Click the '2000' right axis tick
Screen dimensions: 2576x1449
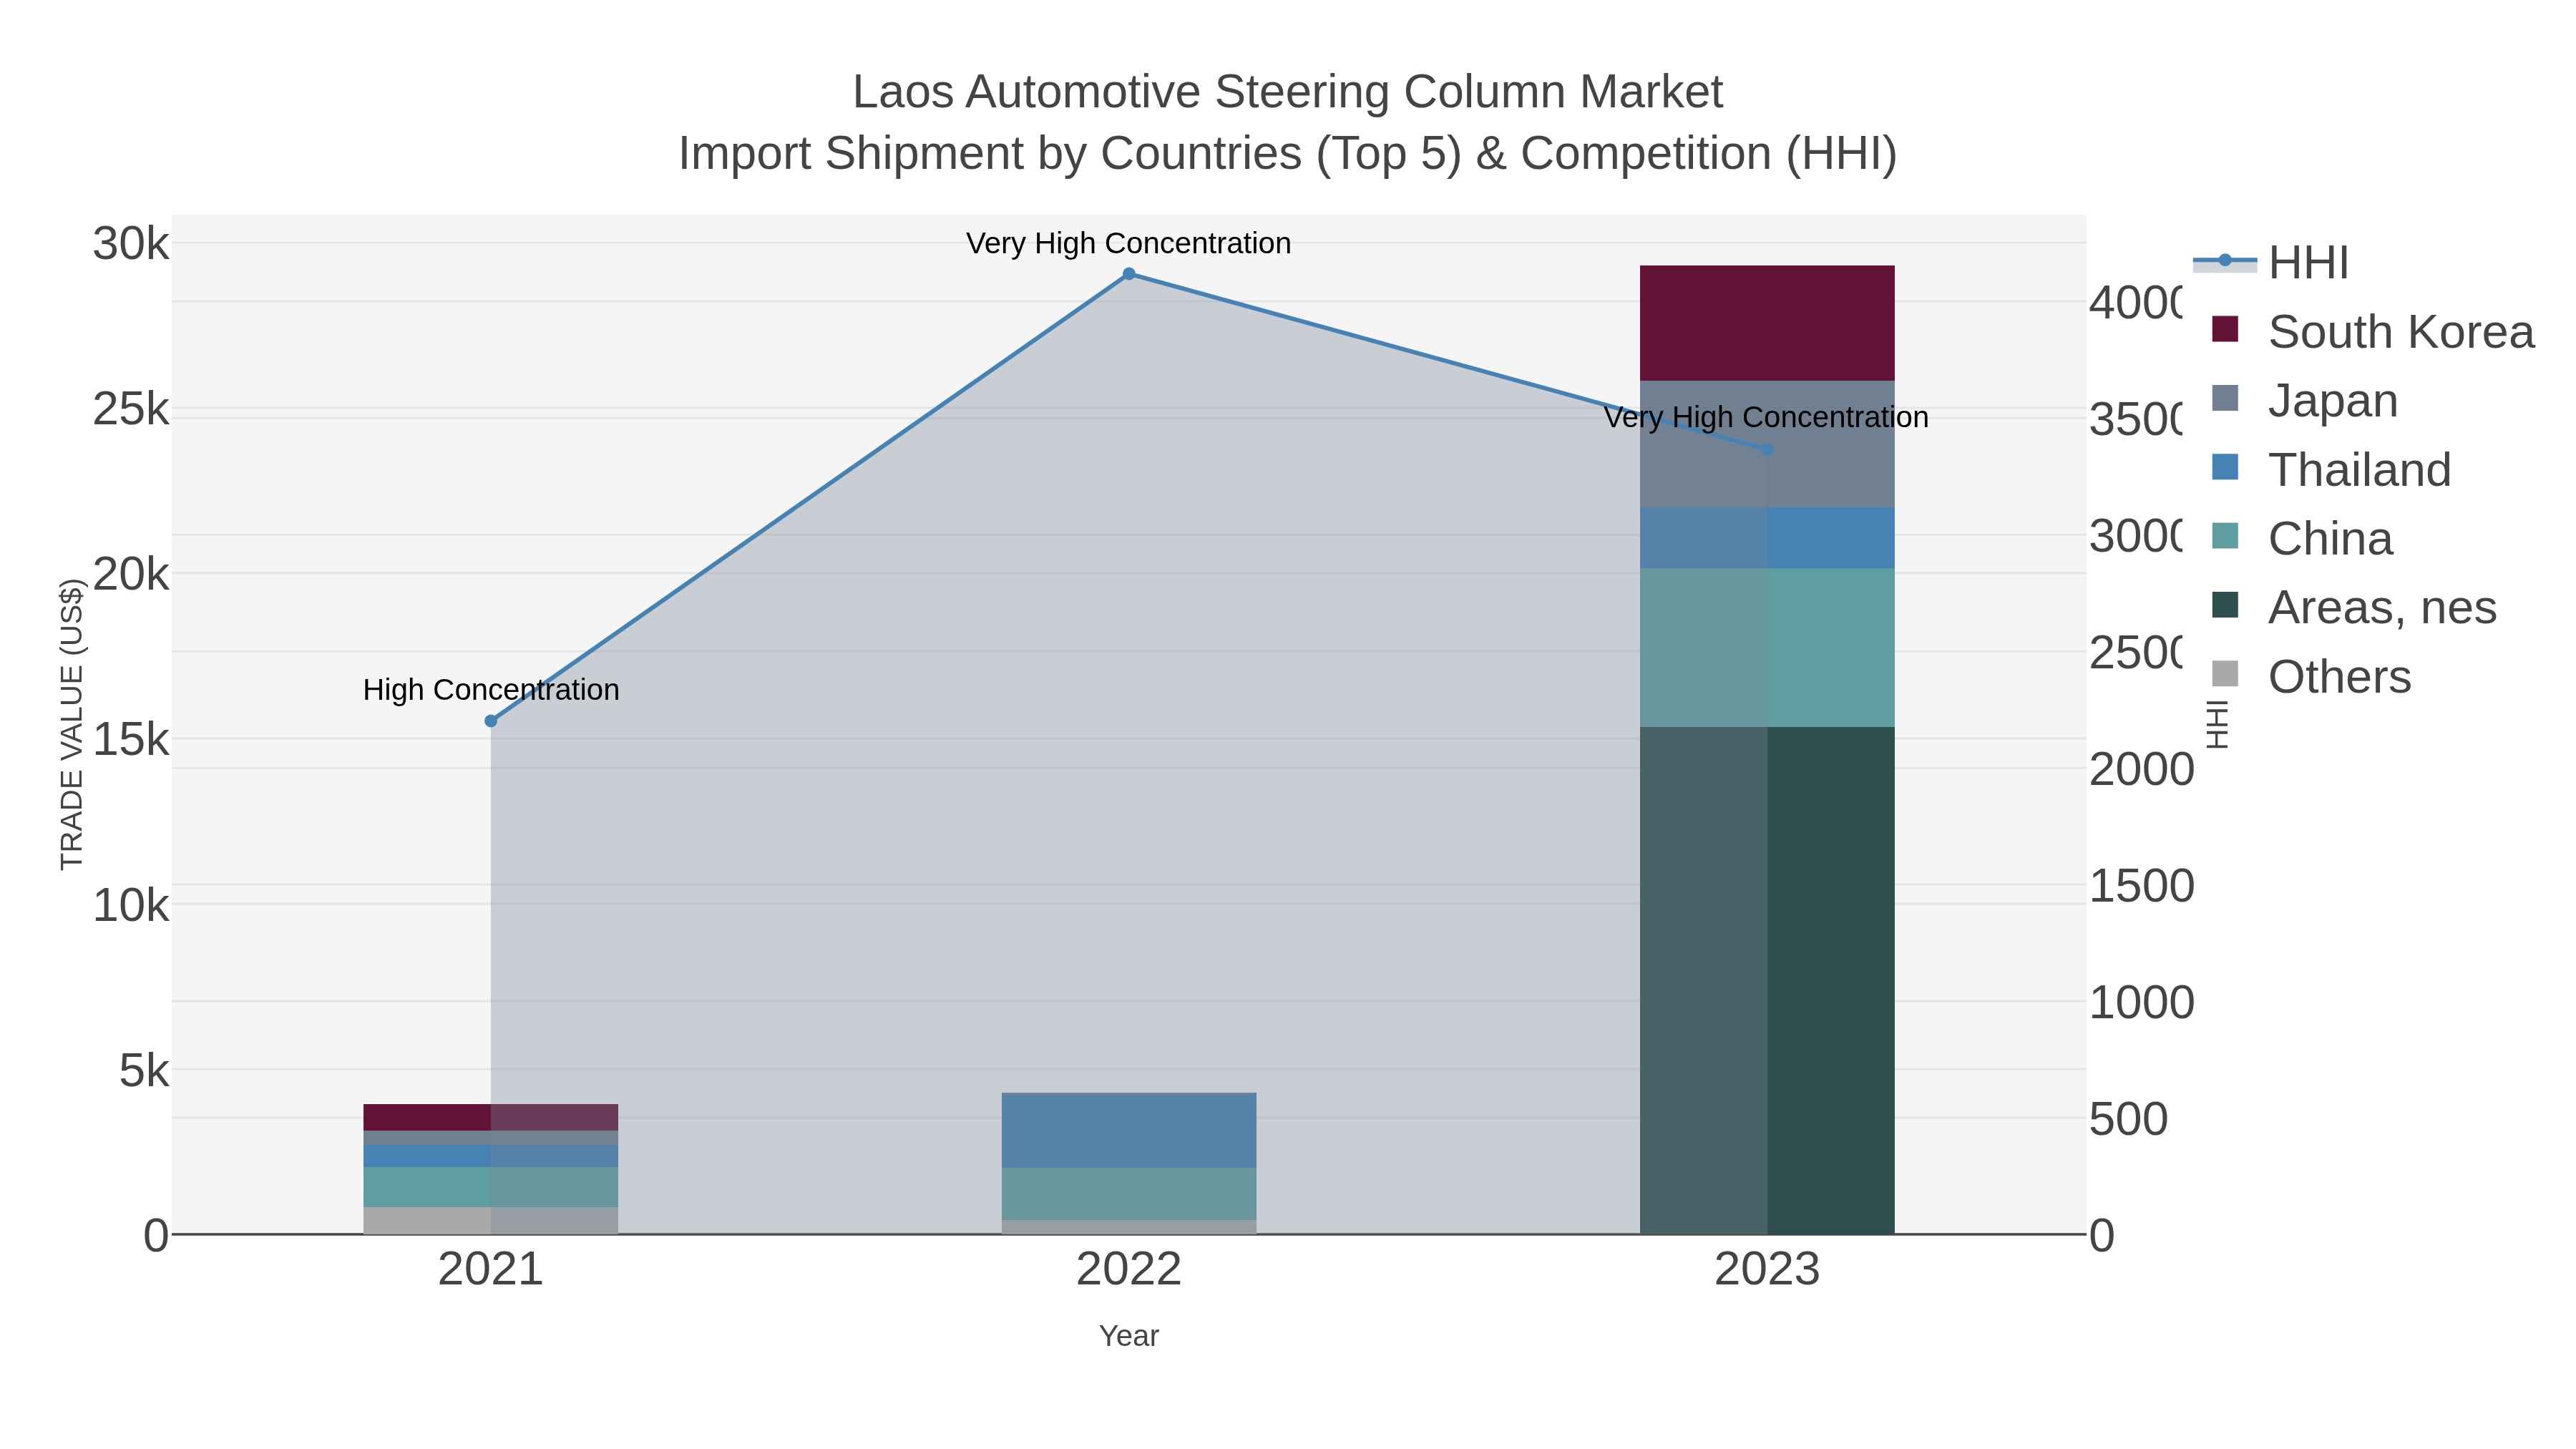(2142, 769)
